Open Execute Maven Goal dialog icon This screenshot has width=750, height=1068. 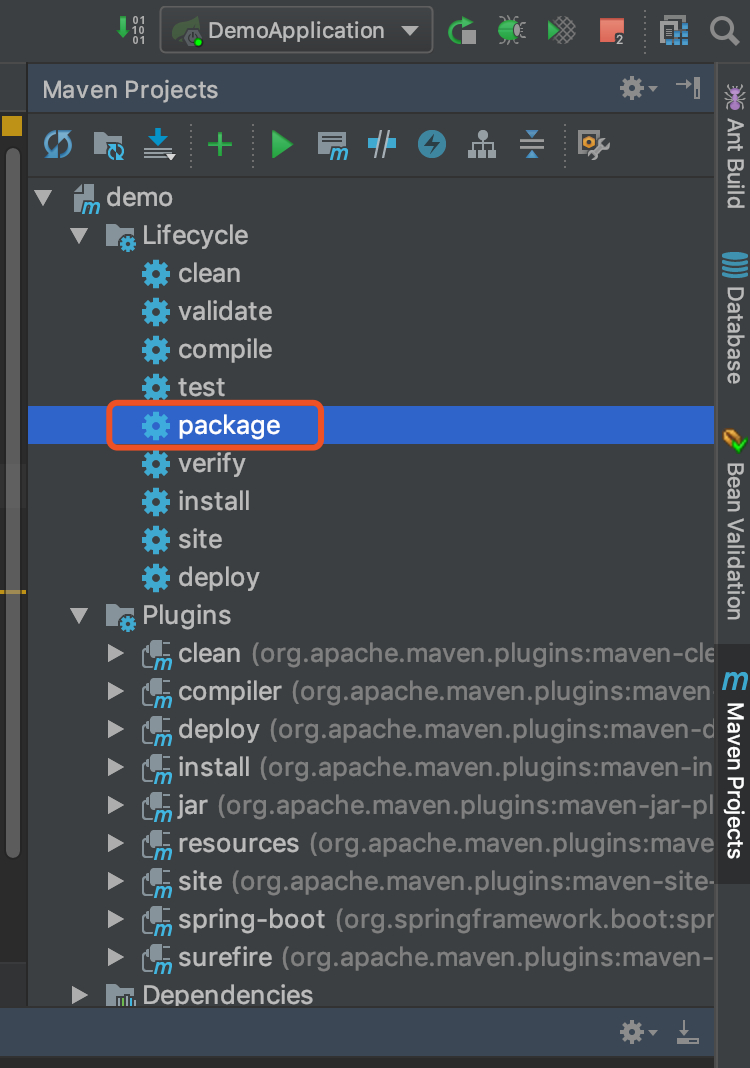click(x=332, y=145)
